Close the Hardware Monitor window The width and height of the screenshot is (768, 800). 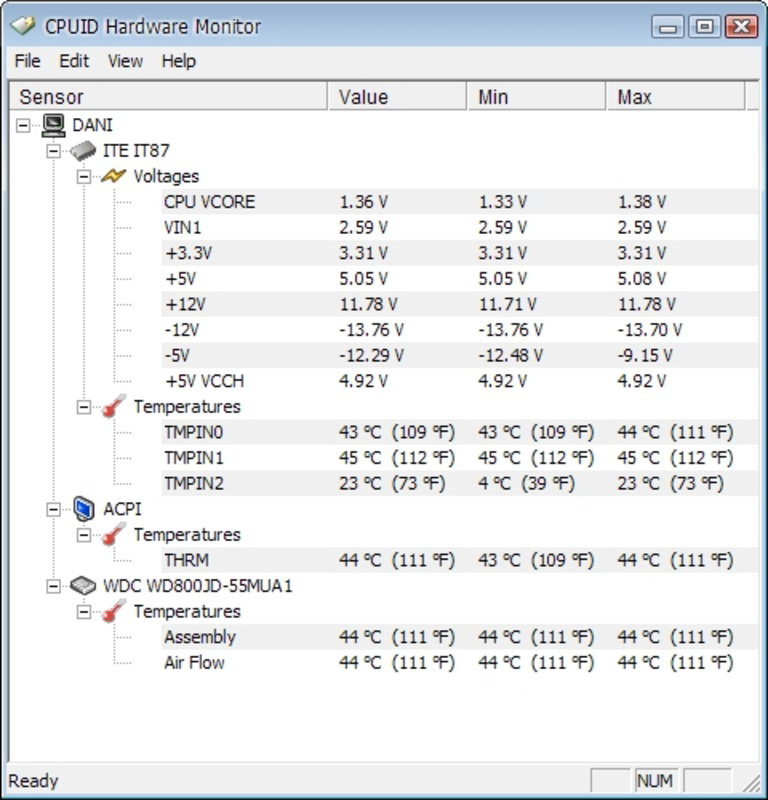point(741,27)
